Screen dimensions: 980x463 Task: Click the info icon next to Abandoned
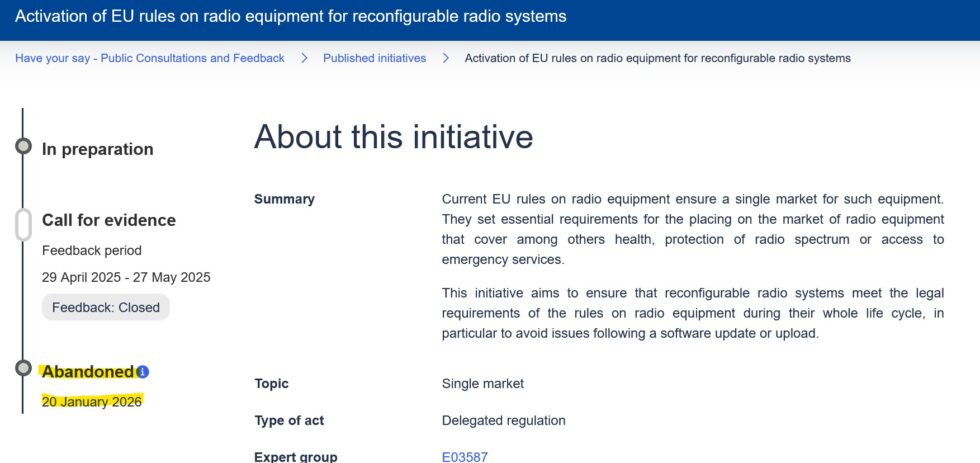pyautogui.click(x=143, y=372)
